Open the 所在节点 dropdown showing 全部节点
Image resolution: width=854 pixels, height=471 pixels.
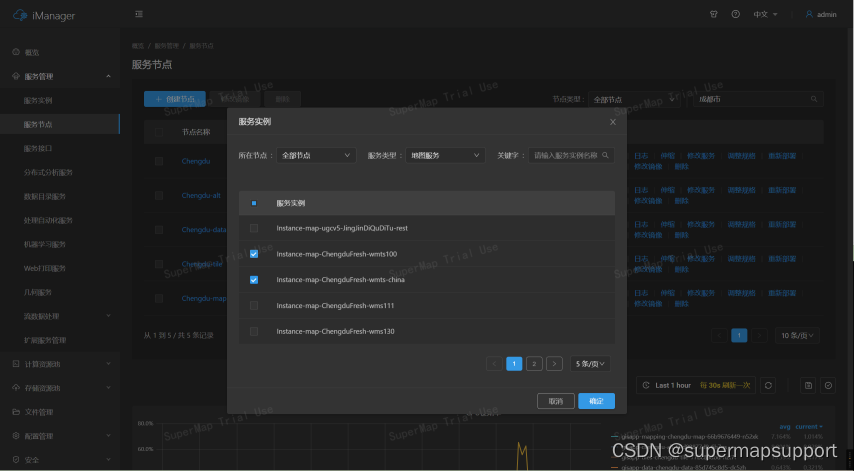click(316, 156)
